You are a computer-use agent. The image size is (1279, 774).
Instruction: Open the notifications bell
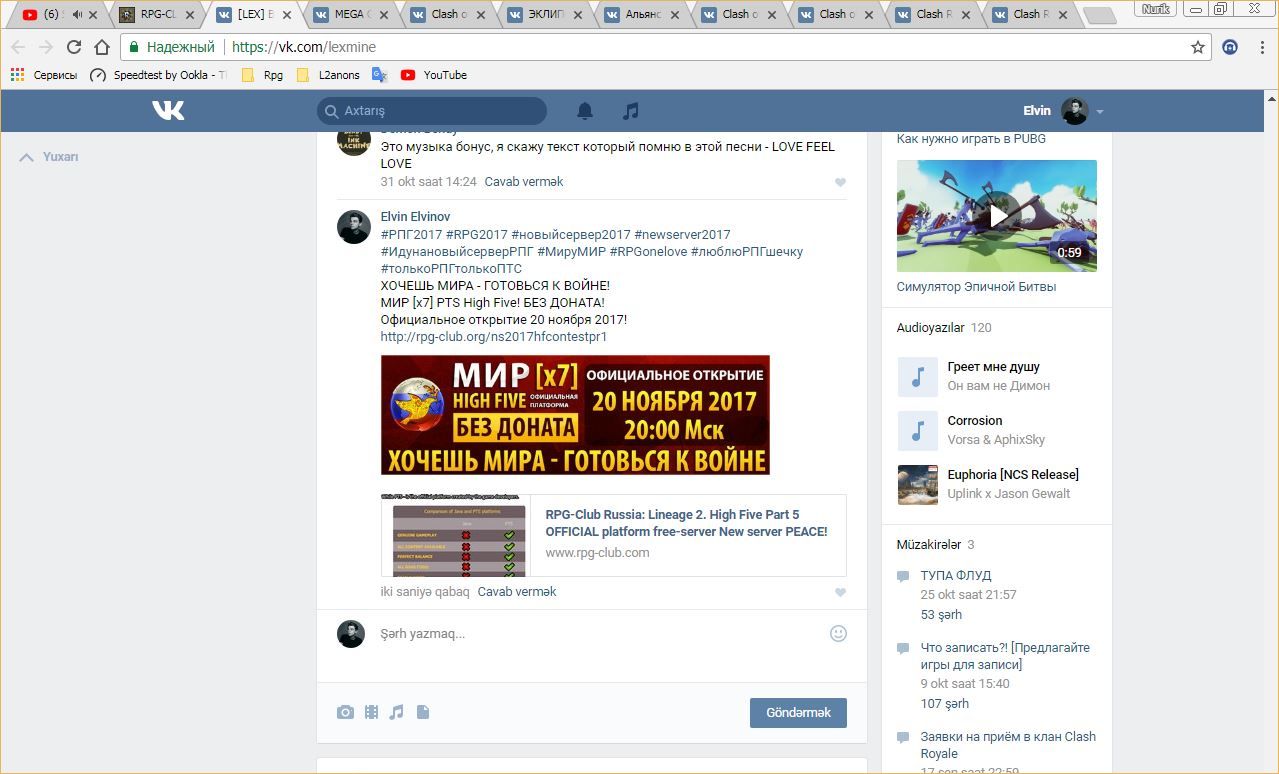pyautogui.click(x=585, y=111)
